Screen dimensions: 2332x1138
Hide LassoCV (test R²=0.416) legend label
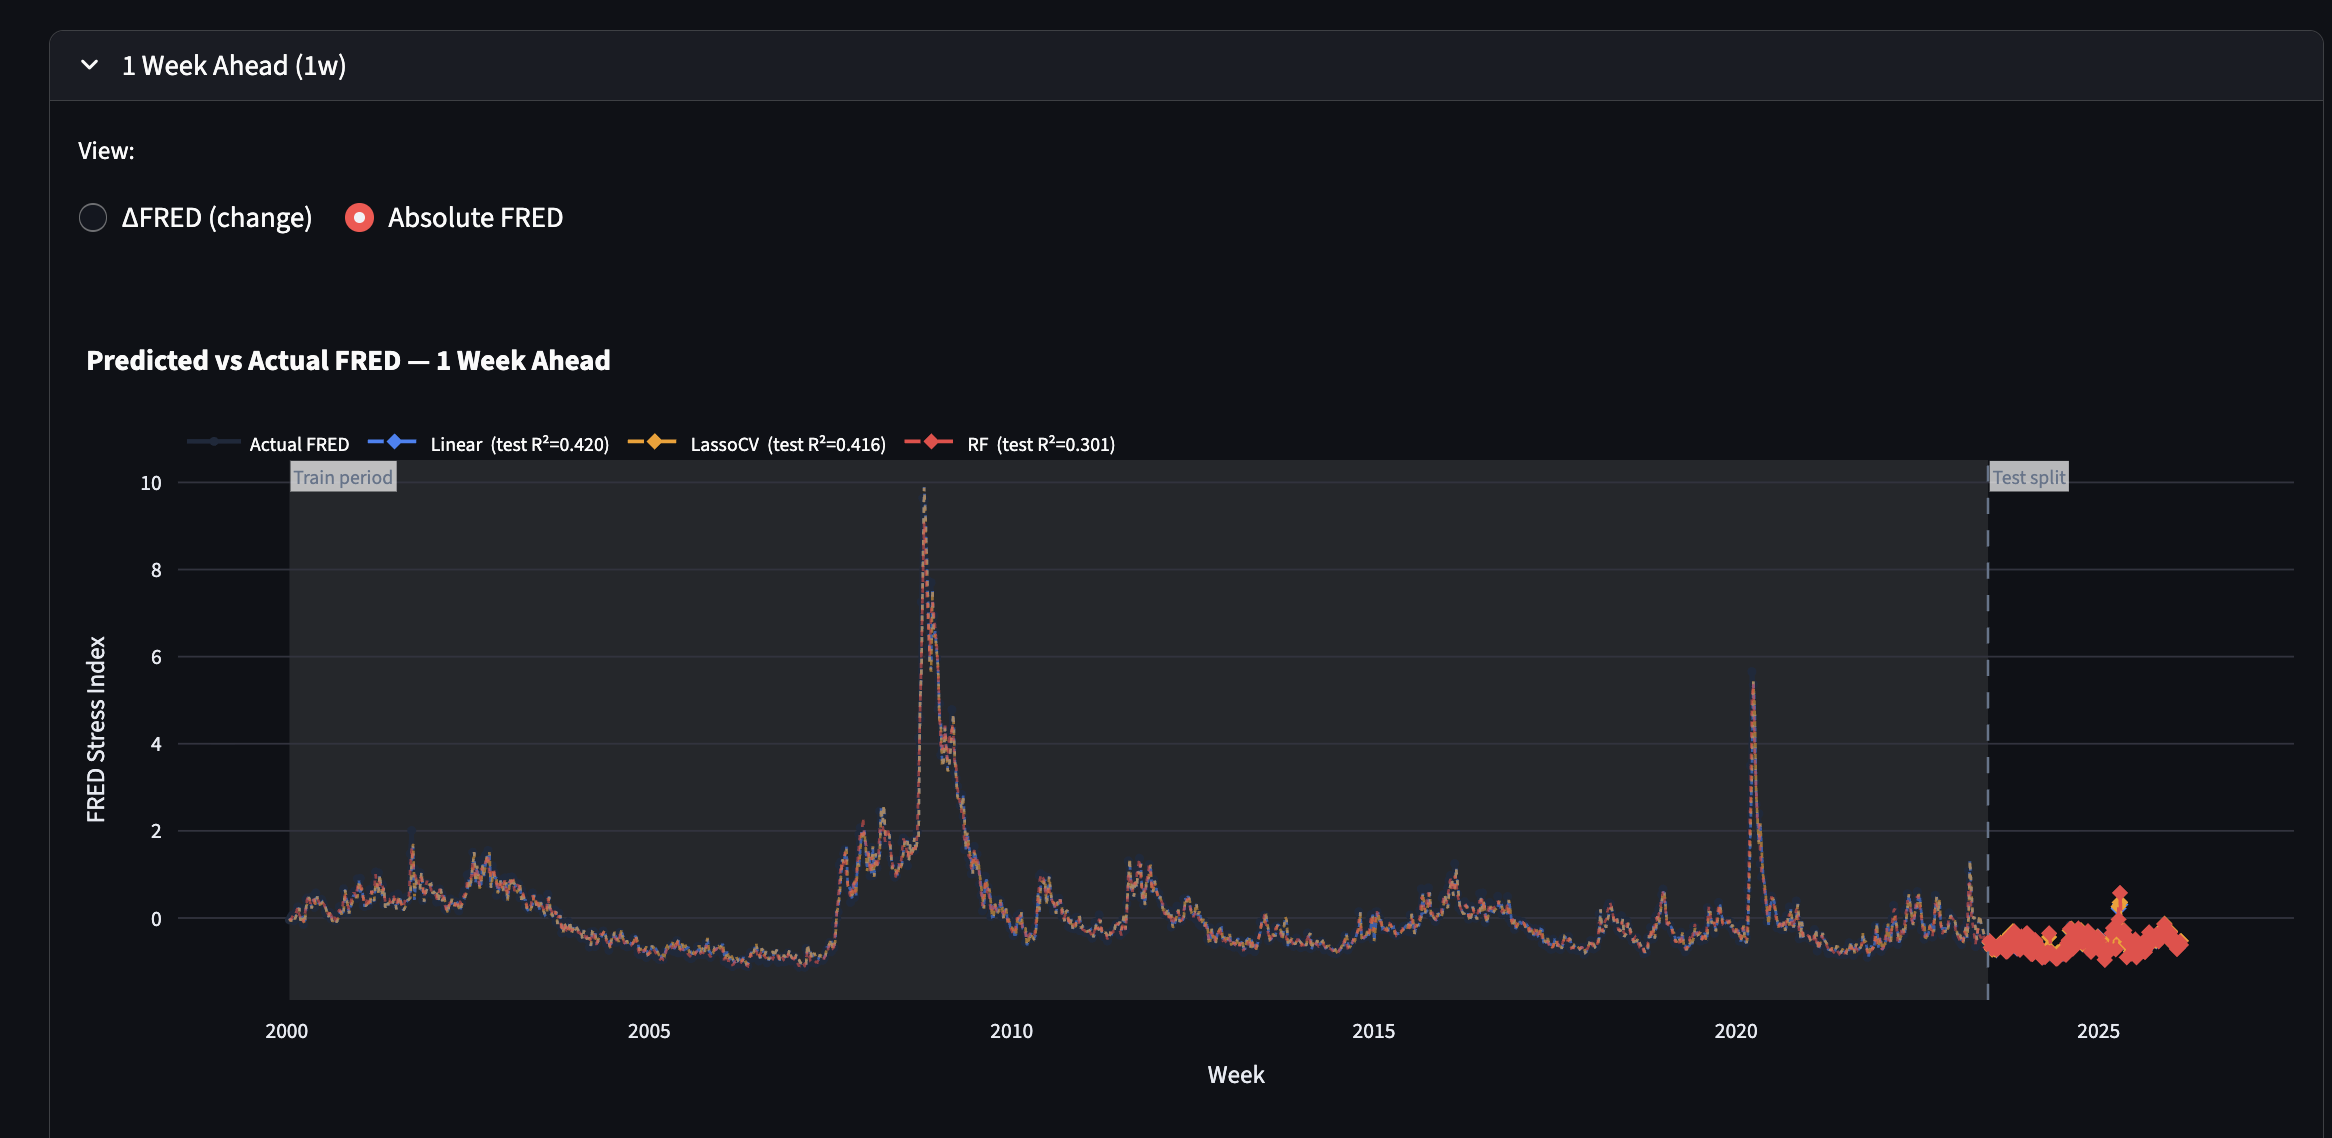click(x=788, y=444)
